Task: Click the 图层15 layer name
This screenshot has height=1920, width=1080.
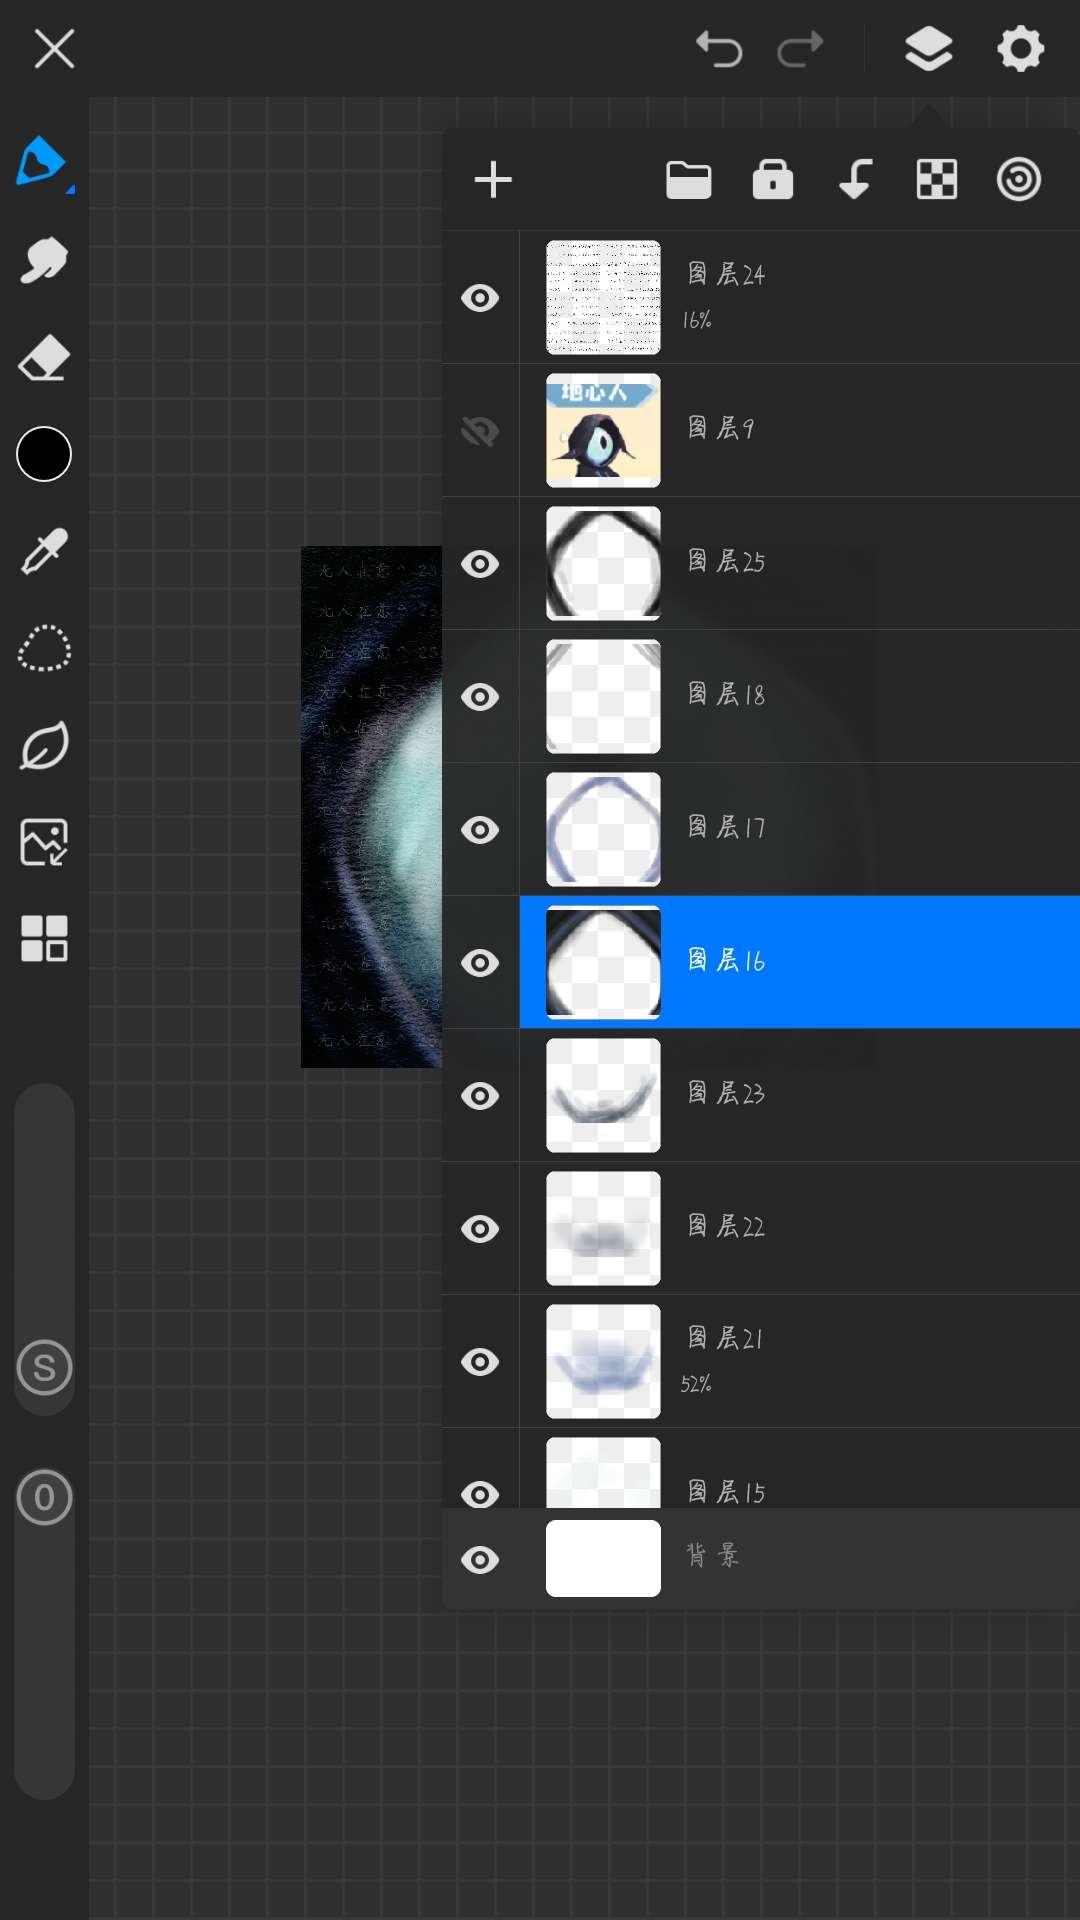Action: click(726, 1492)
